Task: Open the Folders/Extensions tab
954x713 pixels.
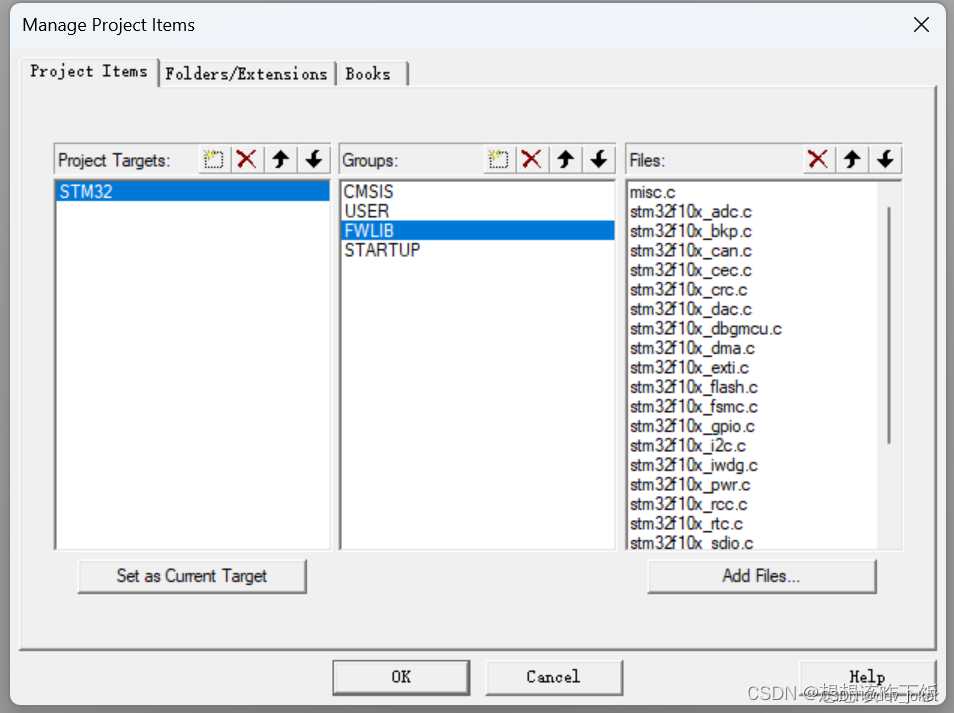Action: pyautogui.click(x=246, y=74)
